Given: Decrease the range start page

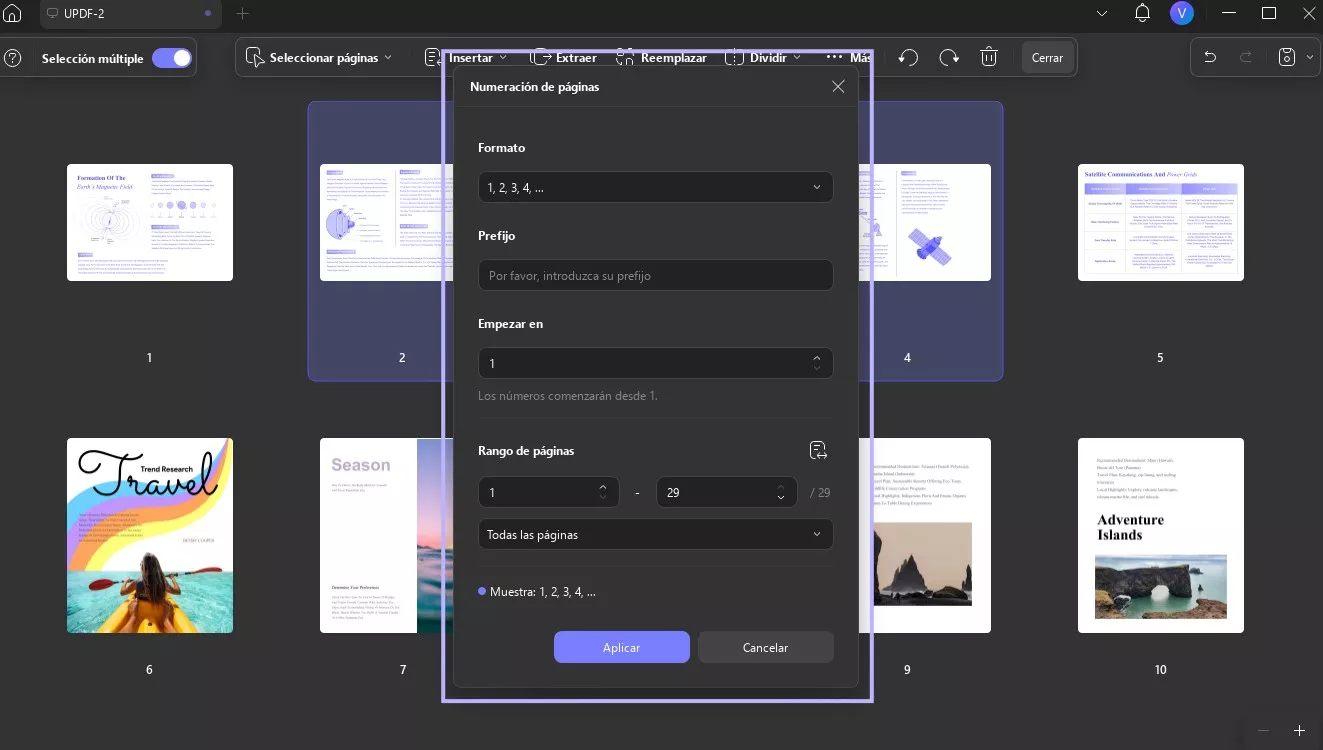Looking at the screenshot, I should click(x=603, y=498).
